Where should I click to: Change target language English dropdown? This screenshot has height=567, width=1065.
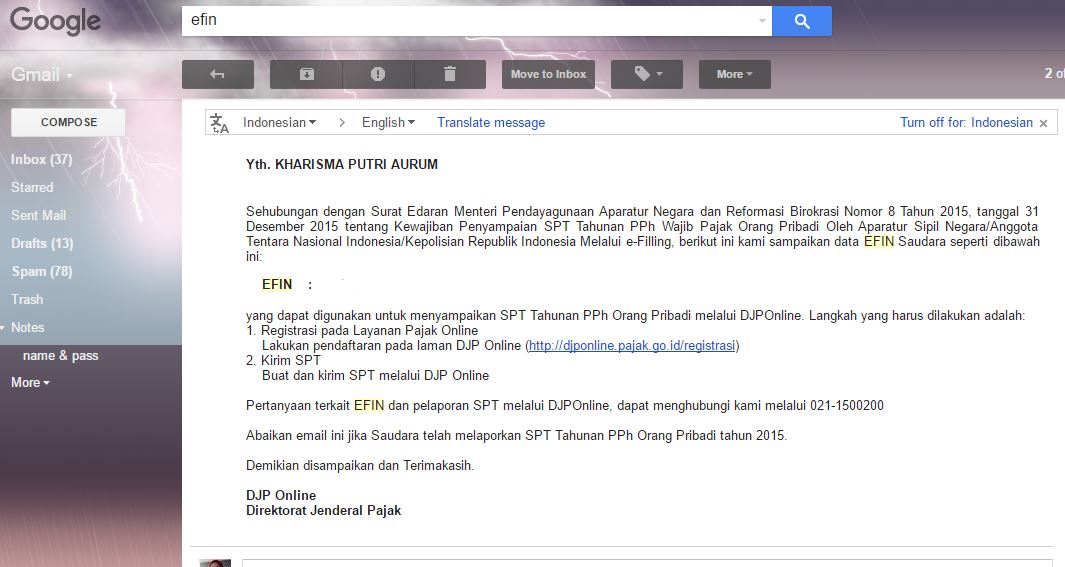point(388,122)
